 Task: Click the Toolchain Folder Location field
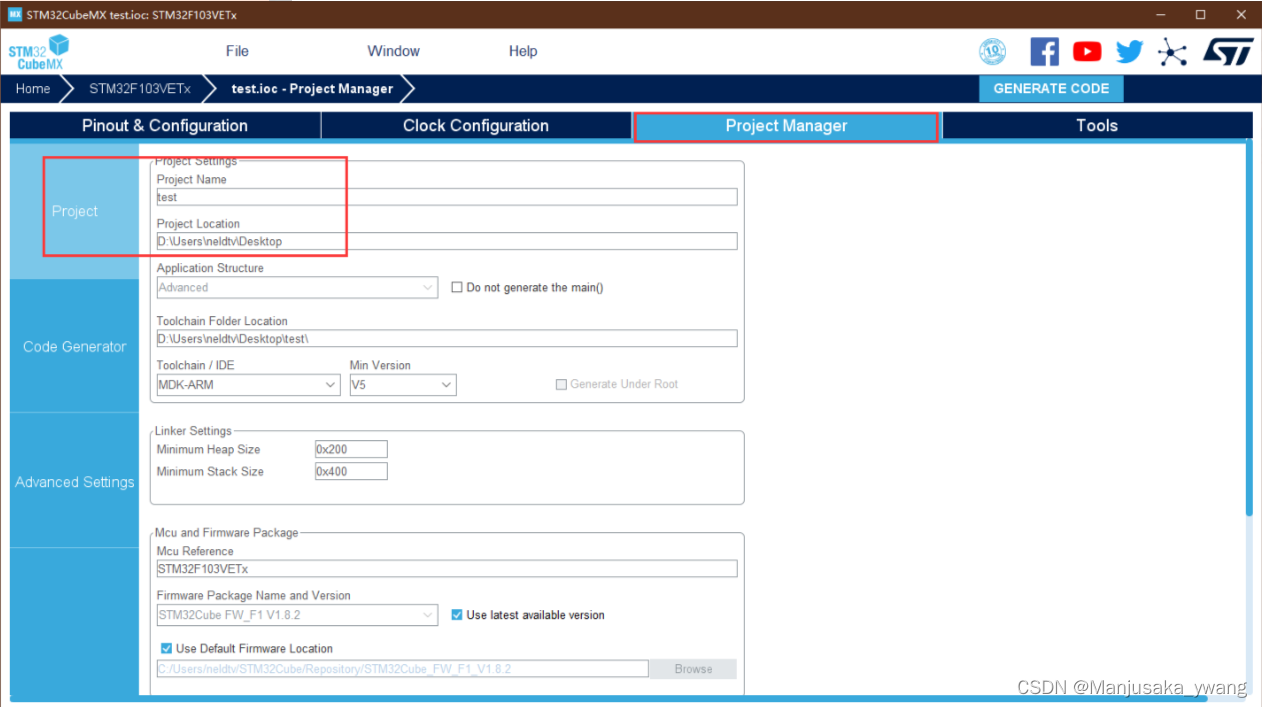click(x=447, y=339)
